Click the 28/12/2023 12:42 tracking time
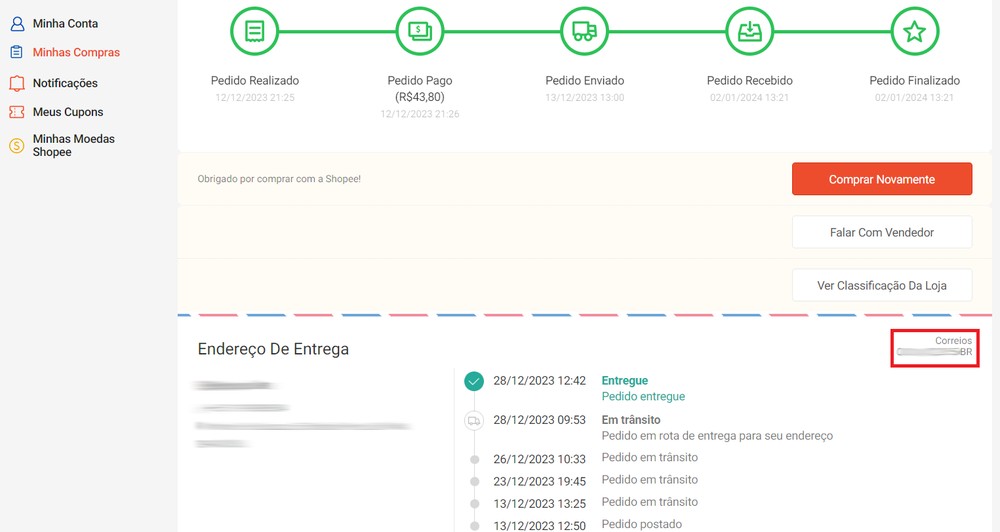Screen dimensions: 1000x532 click(540, 381)
